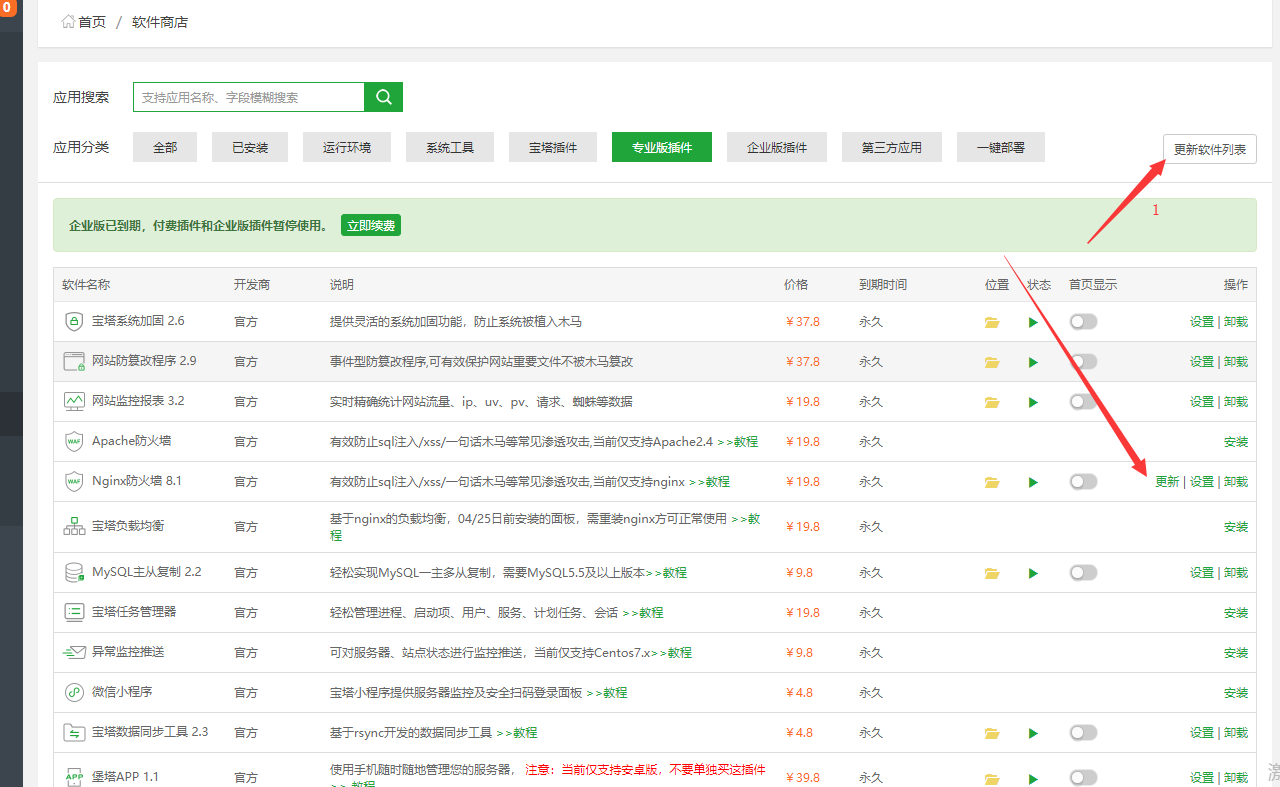Click the WAF icon for Apache防火墙
Image resolution: width=1280 pixels, height=787 pixels.
pos(74,441)
